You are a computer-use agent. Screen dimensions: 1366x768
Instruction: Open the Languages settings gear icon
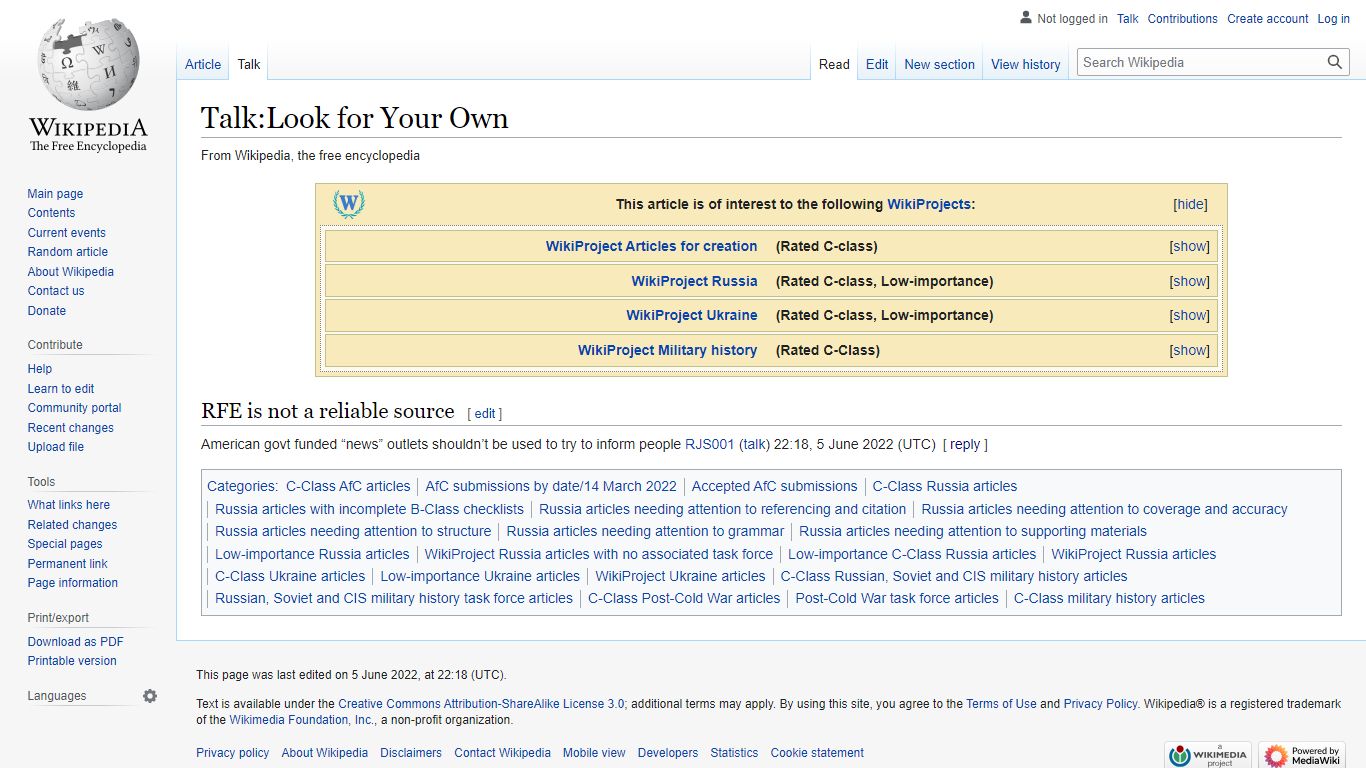point(150,696)
